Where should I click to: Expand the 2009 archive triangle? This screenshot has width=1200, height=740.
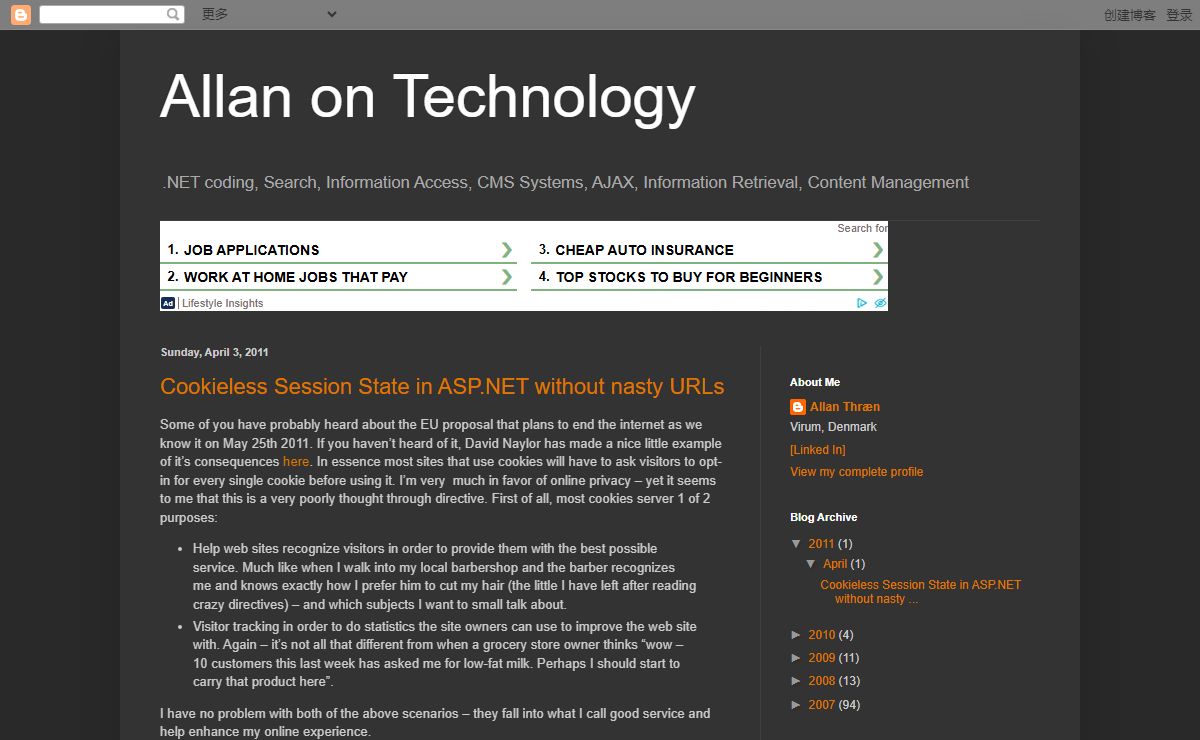click(797, 658)
